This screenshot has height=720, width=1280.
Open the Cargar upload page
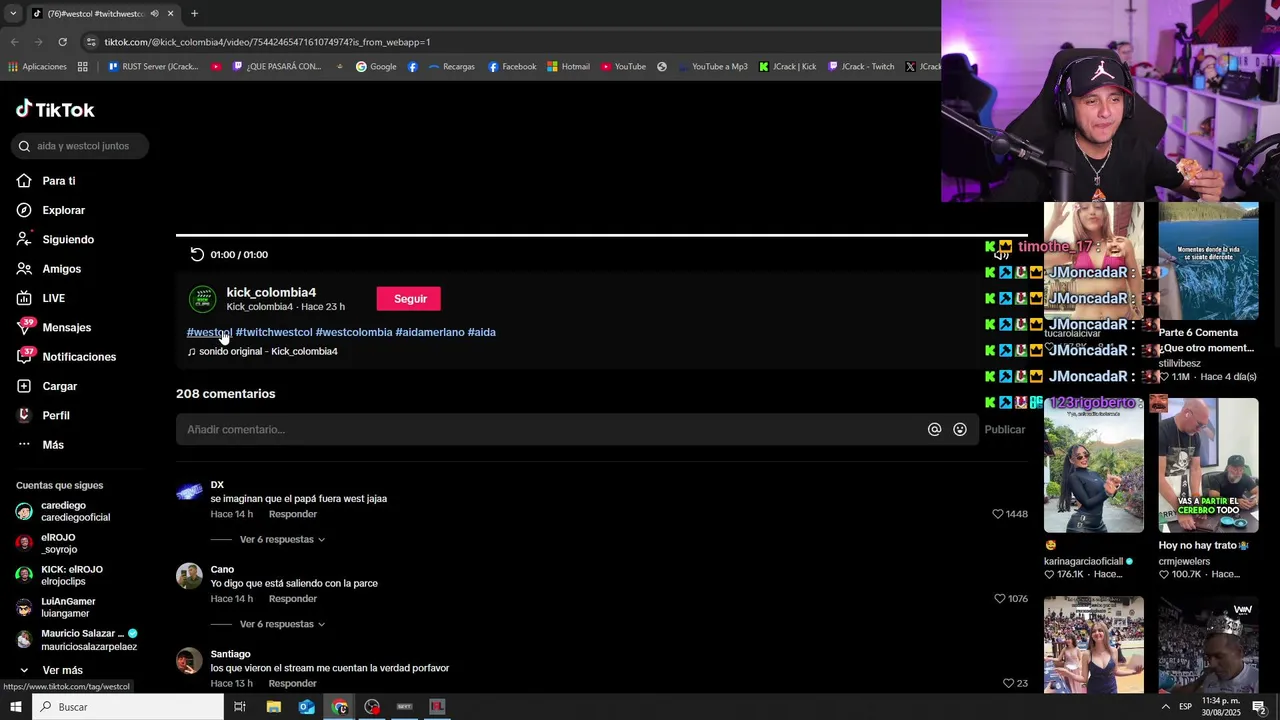[47, 386]
